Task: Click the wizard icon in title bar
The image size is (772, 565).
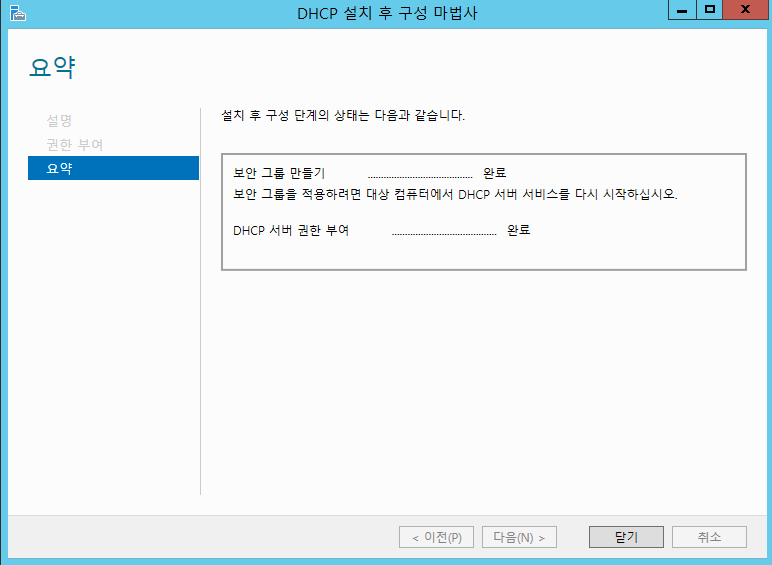Action: (17, 13)
